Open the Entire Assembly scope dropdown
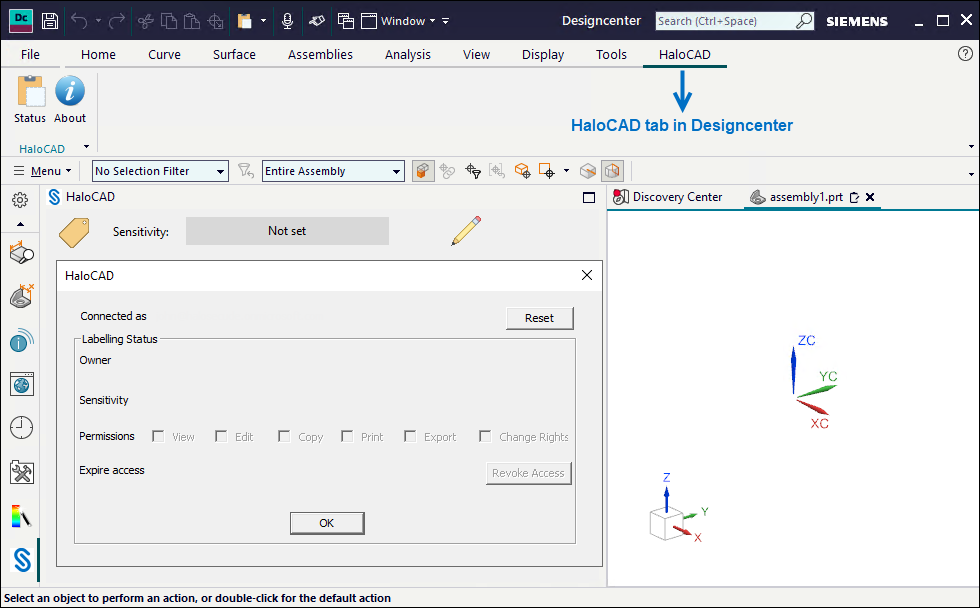Image resolution: width=980 pixels, height=608 pixels. pos(333,171)
